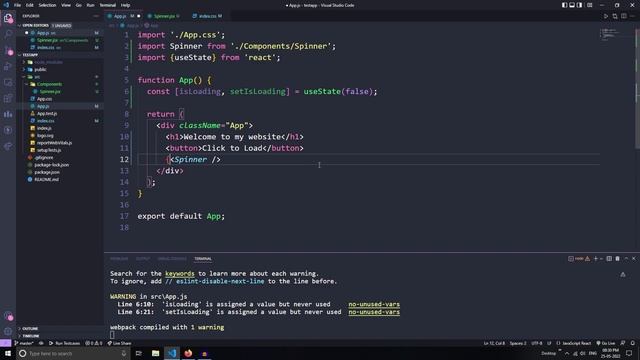Open Explorer panel More Actions ellipsis
640x360 pixels.
pyautogui.click(x=96, y=16)
